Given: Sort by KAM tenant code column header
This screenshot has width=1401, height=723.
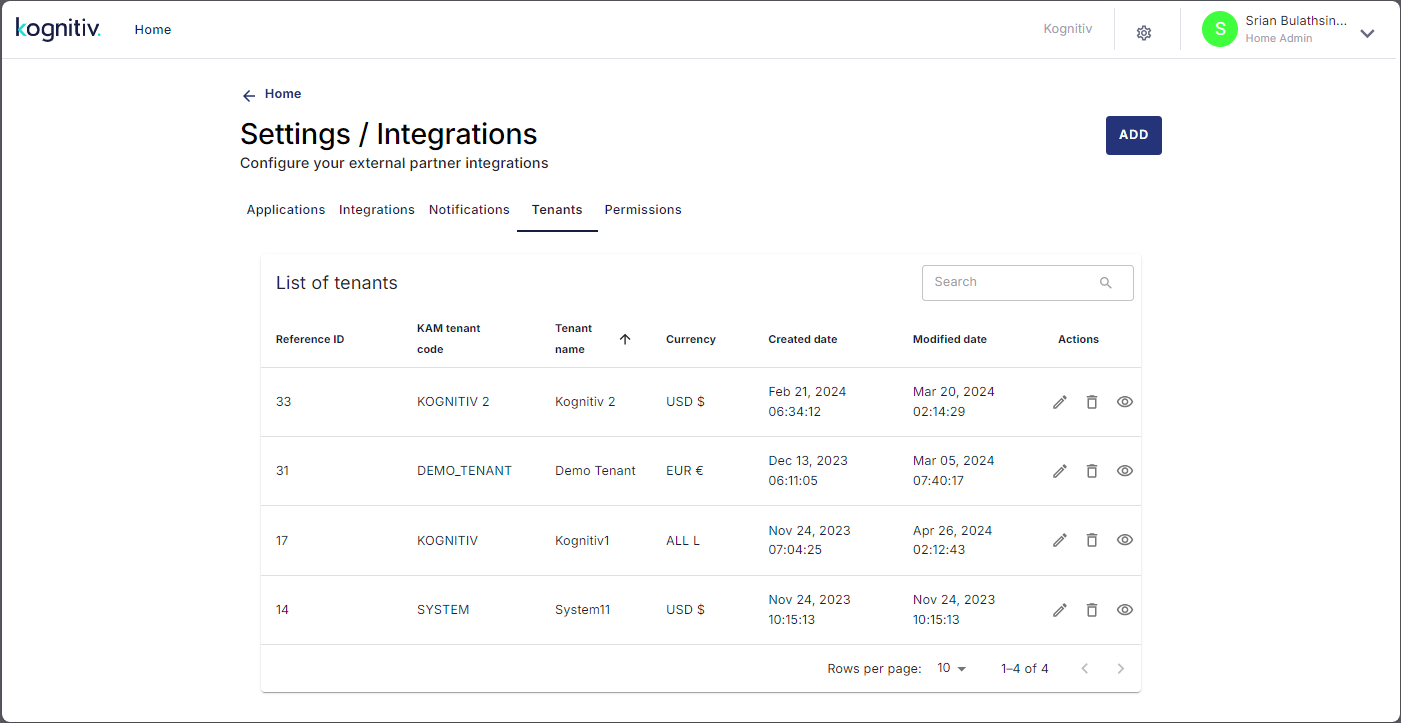Looking at the screenshot, I should 449,339.
